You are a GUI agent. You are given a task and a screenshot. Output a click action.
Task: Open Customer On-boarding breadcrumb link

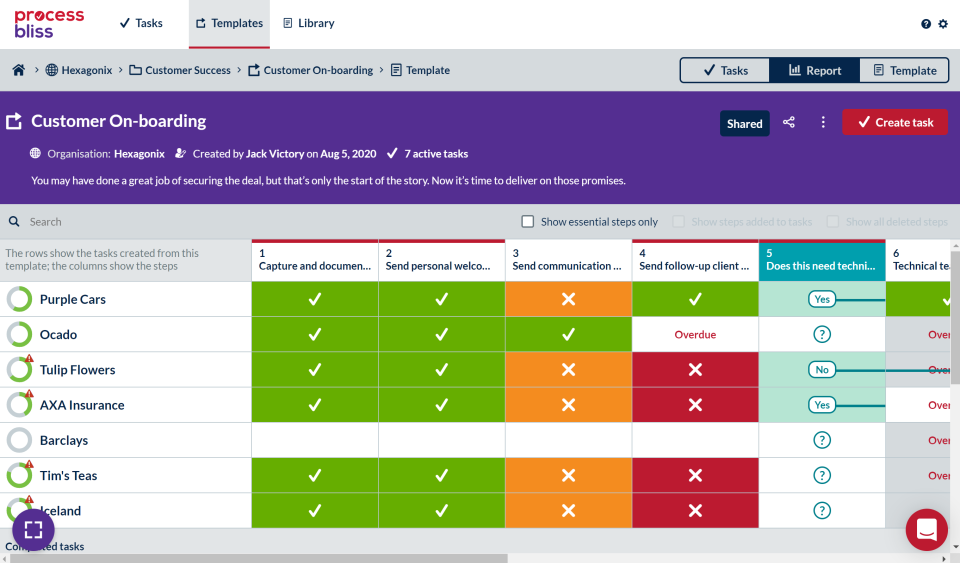pyautogui.click(x=310, y=70)
